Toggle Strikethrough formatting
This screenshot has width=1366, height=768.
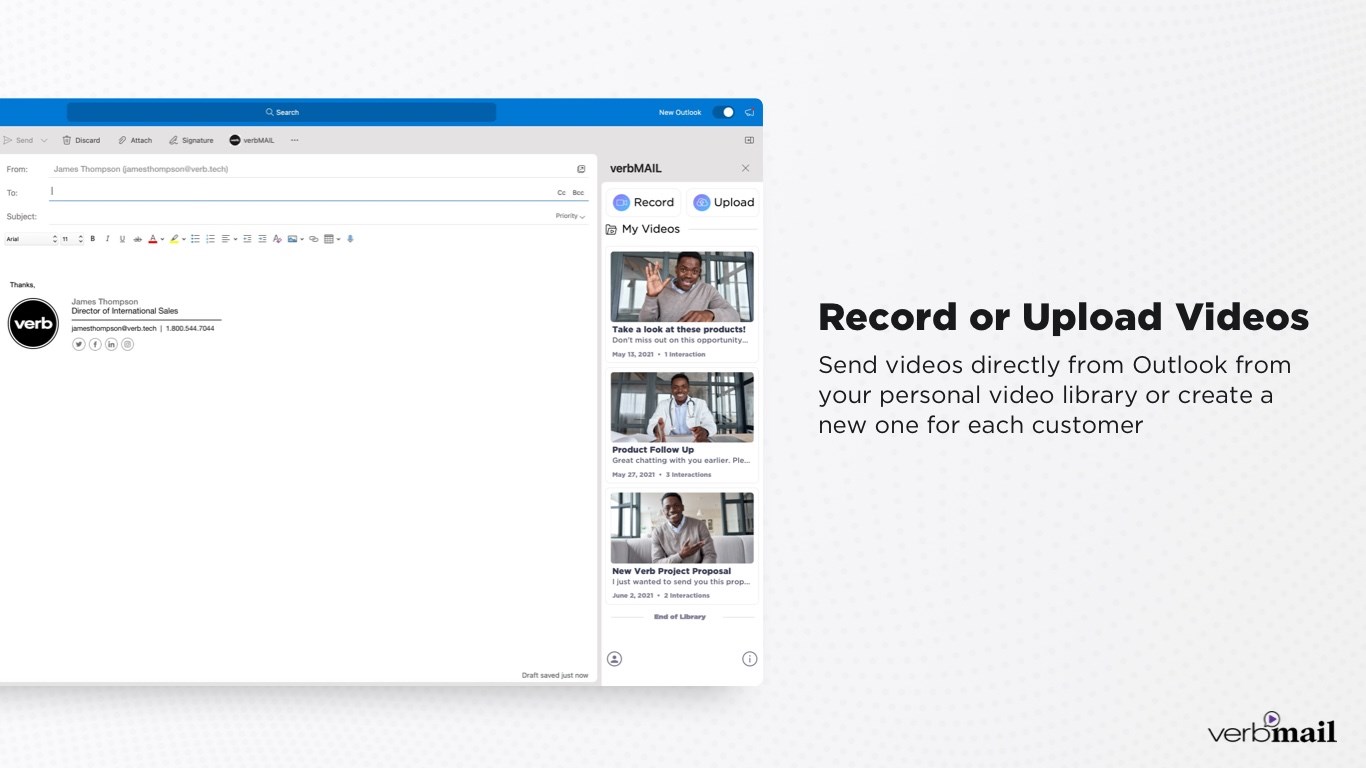pos(137,239)
